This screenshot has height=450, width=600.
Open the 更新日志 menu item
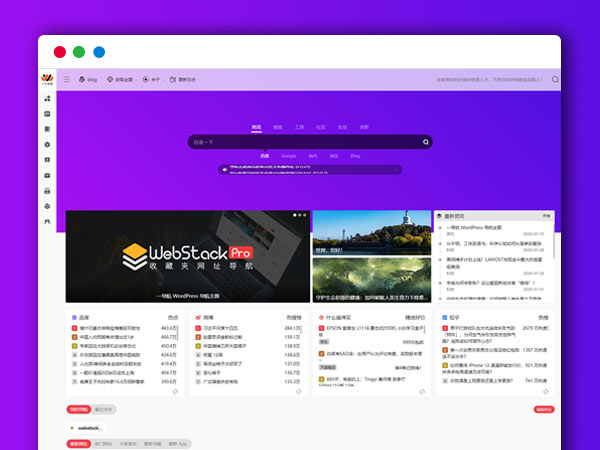[x=183, y=79]
